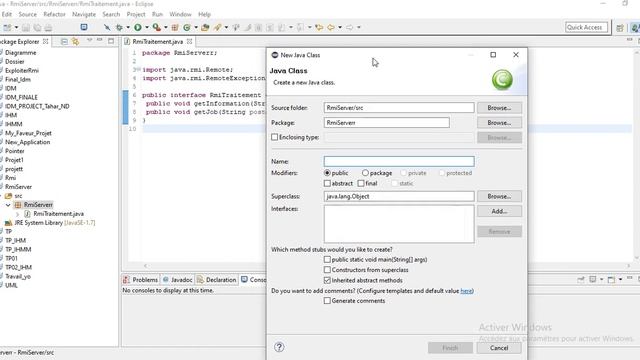This screenshot has height=360, width=640.
Task: Click the Quick Access search box
Action: coord(587,27)
